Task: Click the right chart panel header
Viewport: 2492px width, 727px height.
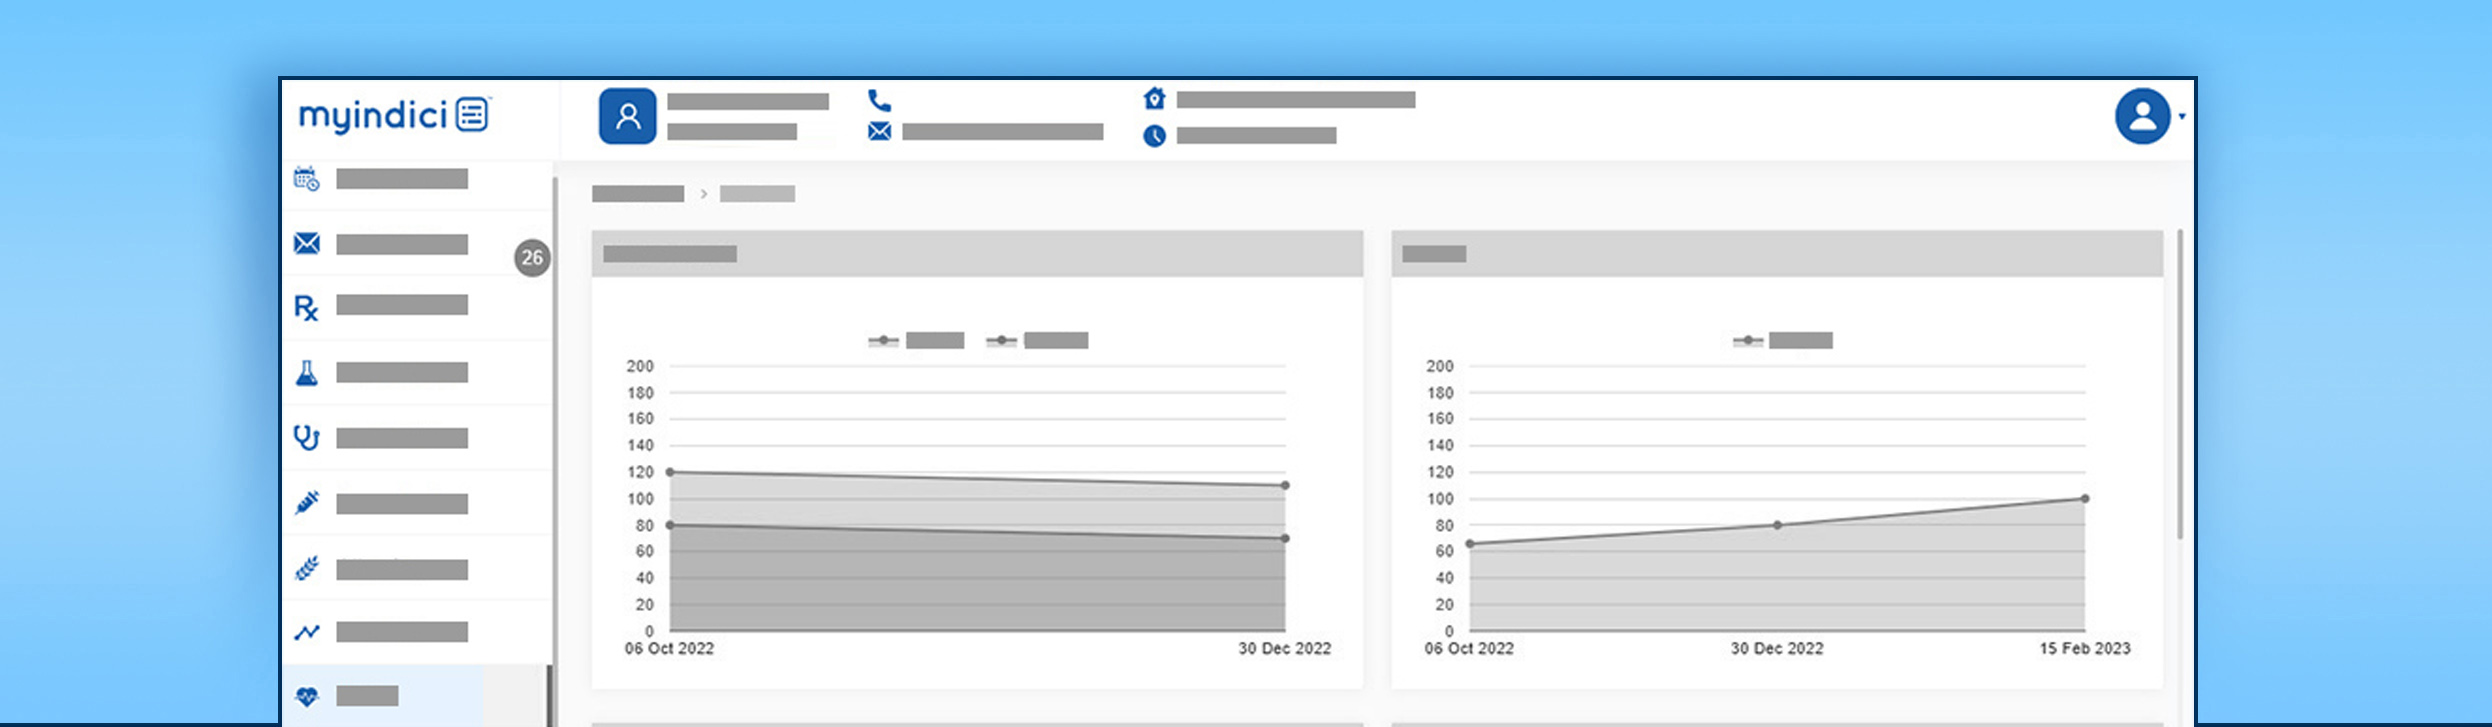Action: (1777, 254)
